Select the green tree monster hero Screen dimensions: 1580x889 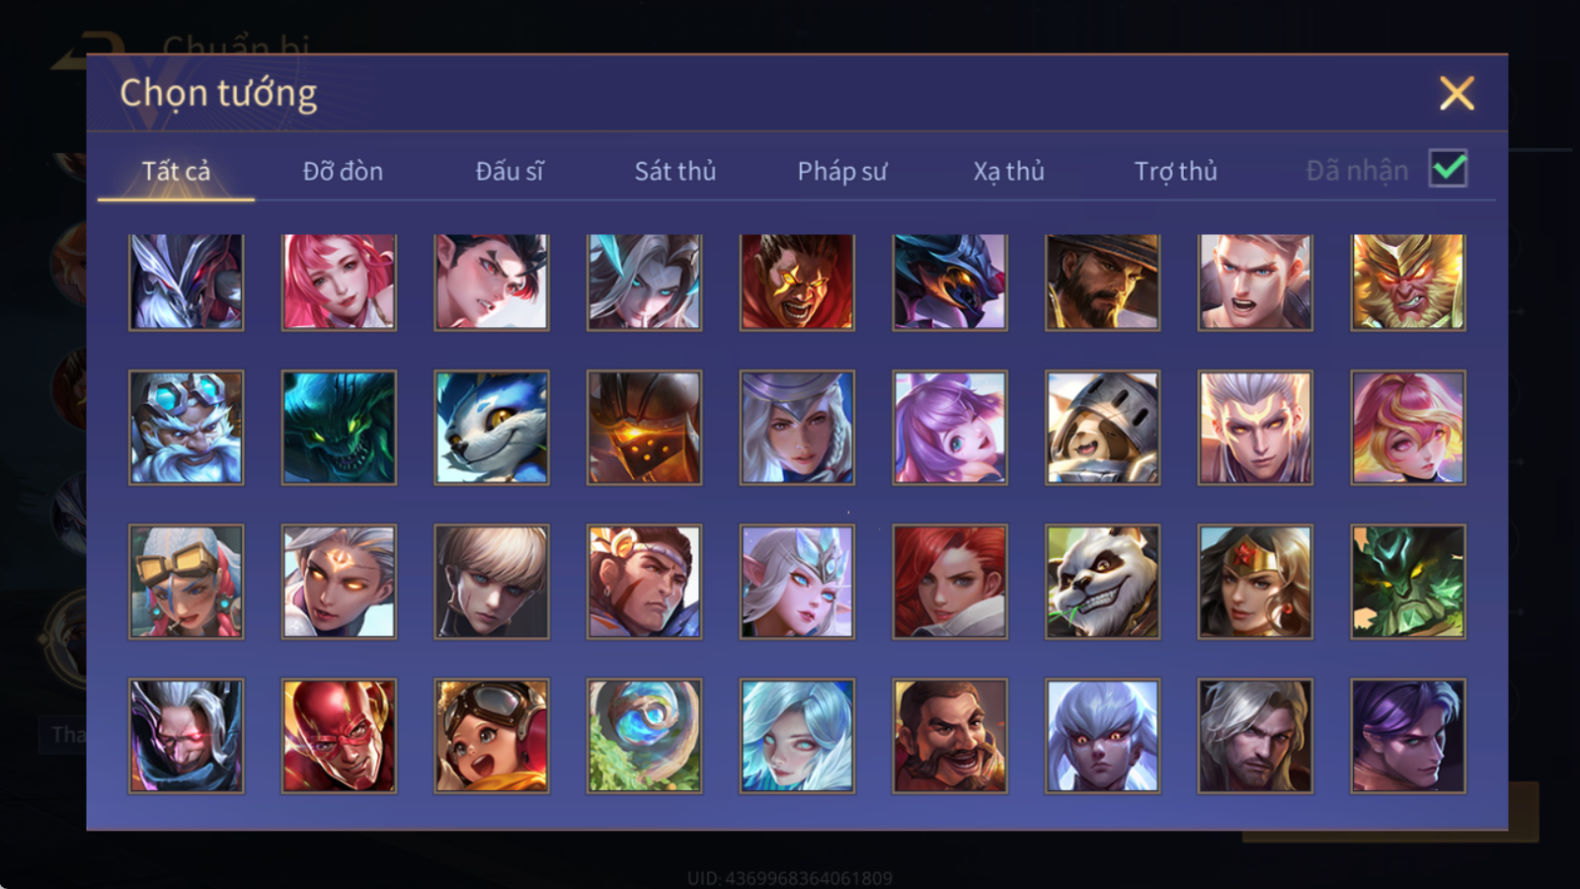(x=1408, y=582)
